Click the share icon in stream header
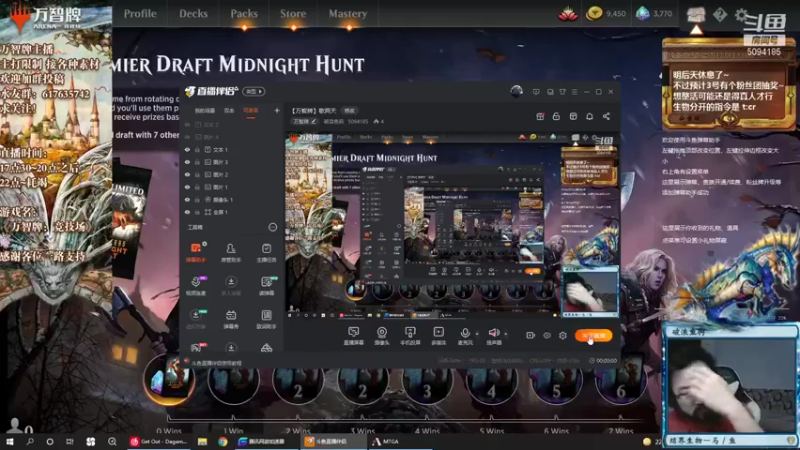This screenshot has height=450, width=800. coord(606,116)
